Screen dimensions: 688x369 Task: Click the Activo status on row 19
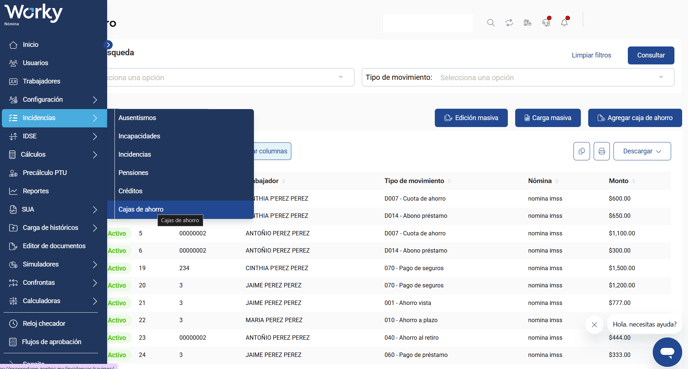(117, 268)
